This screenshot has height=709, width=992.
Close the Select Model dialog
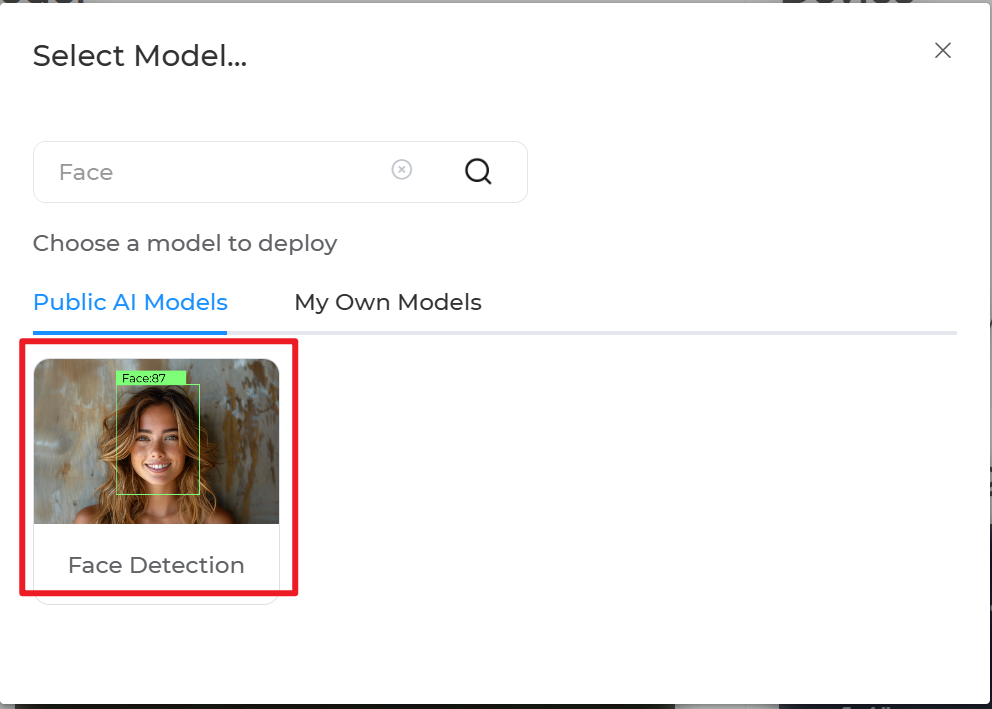click(x=942, y=51)
